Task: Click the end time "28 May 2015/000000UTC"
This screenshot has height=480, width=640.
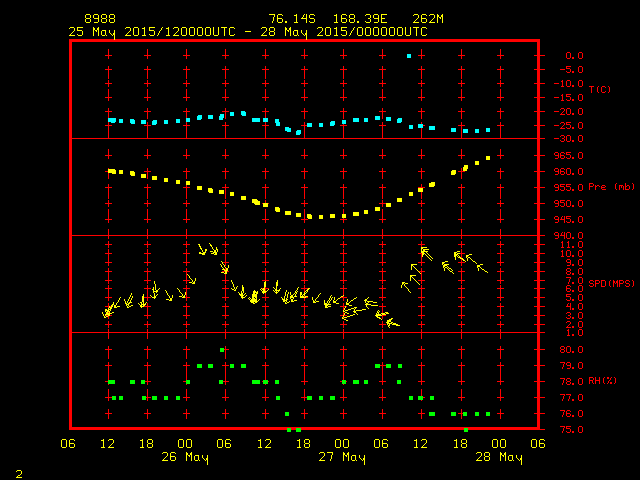Action: (344, 32)
